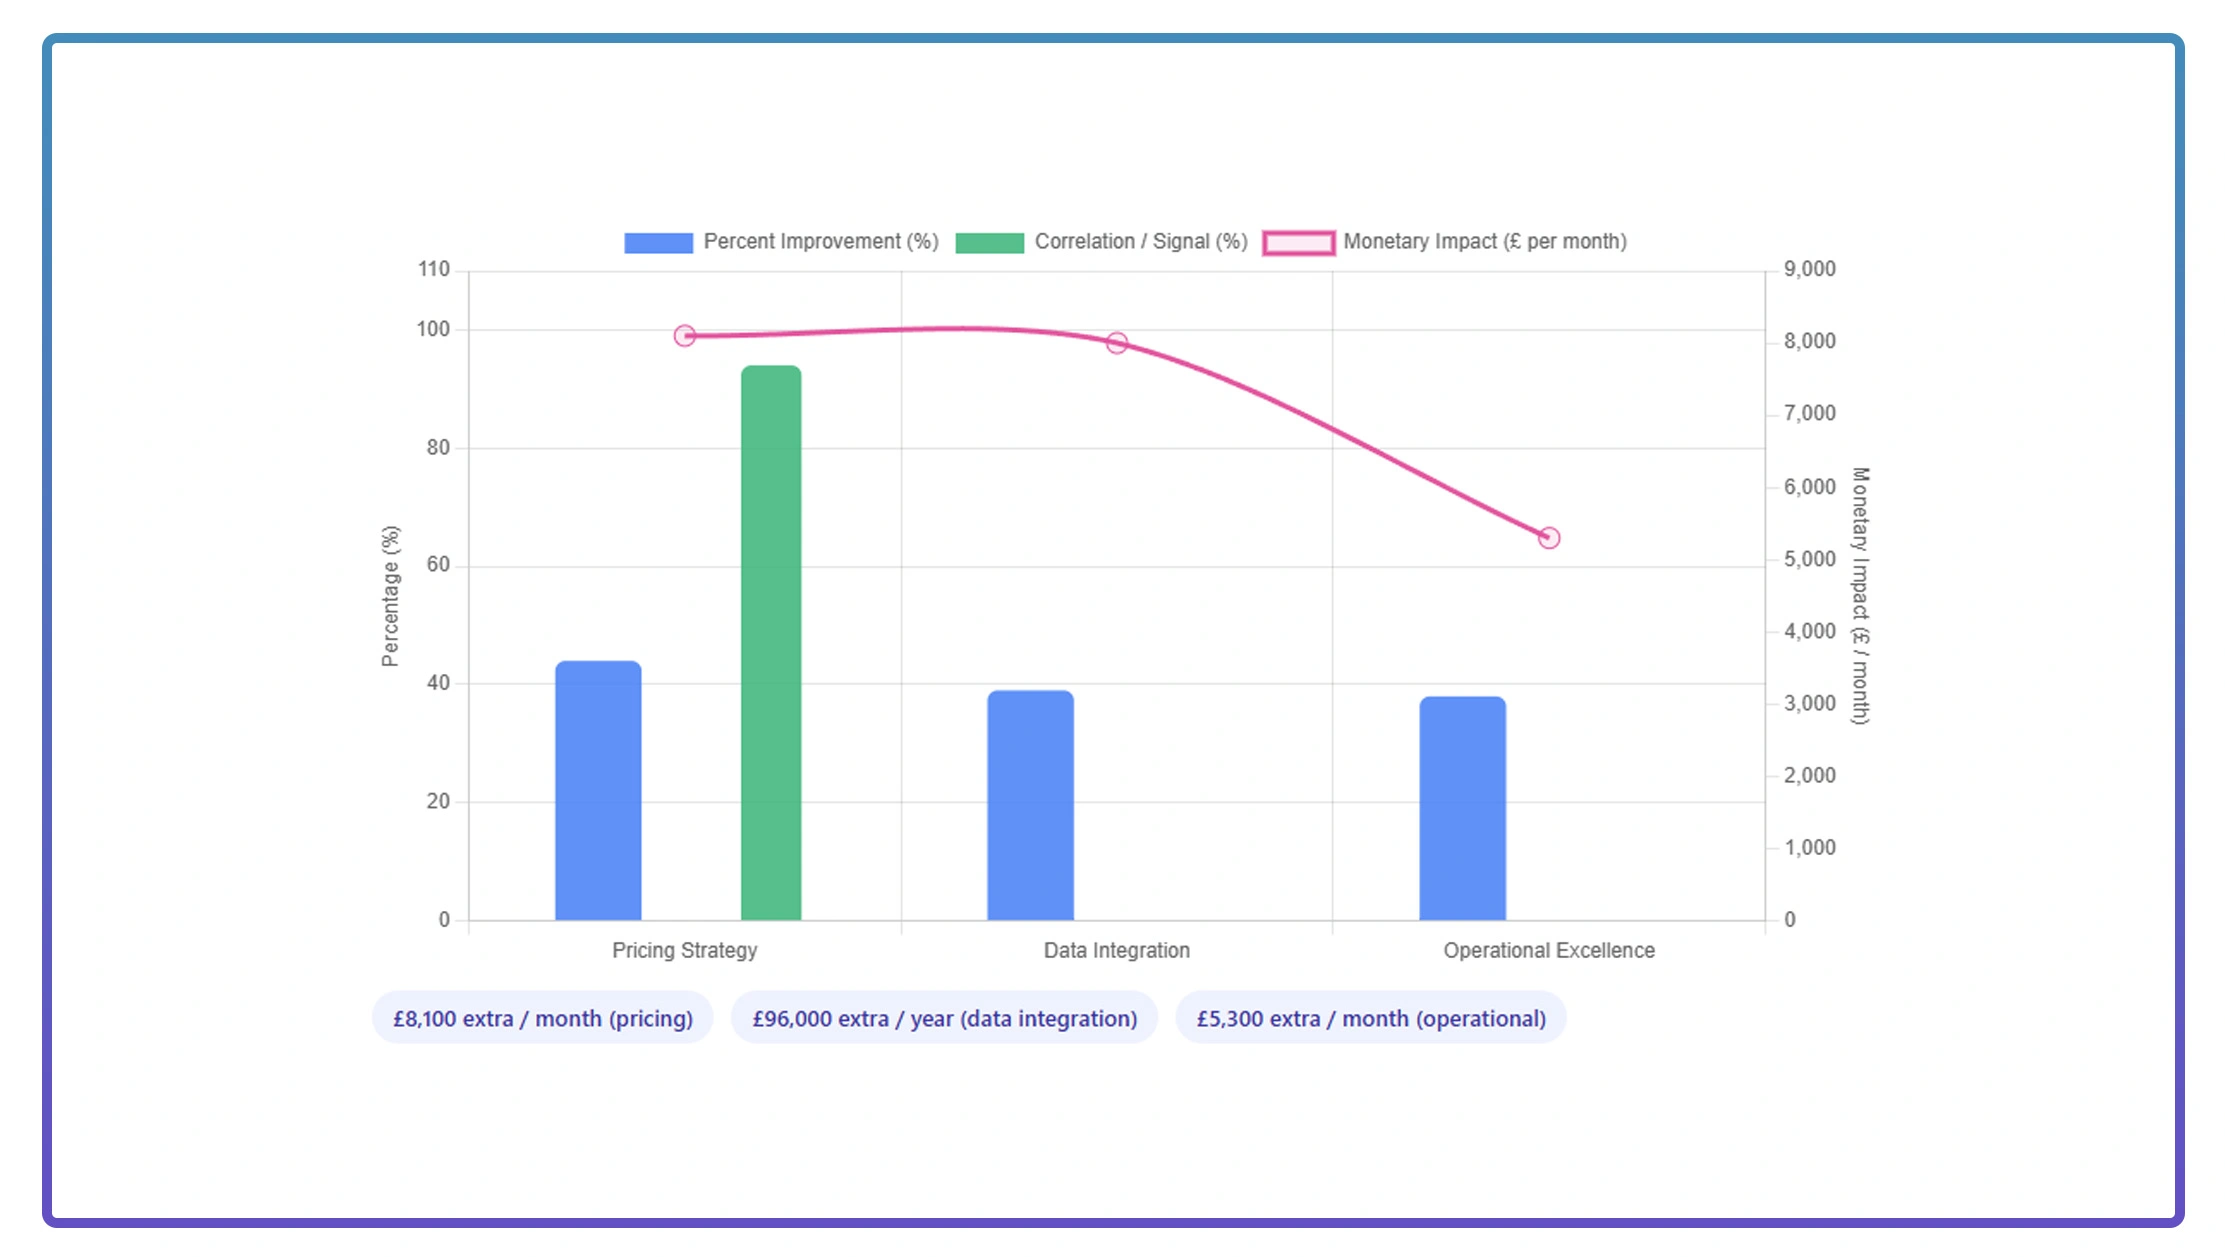The image size is (2225, 1257).
Task: Select the pink marker near Operational Excellence
Action: click(x=1548, y=536)
